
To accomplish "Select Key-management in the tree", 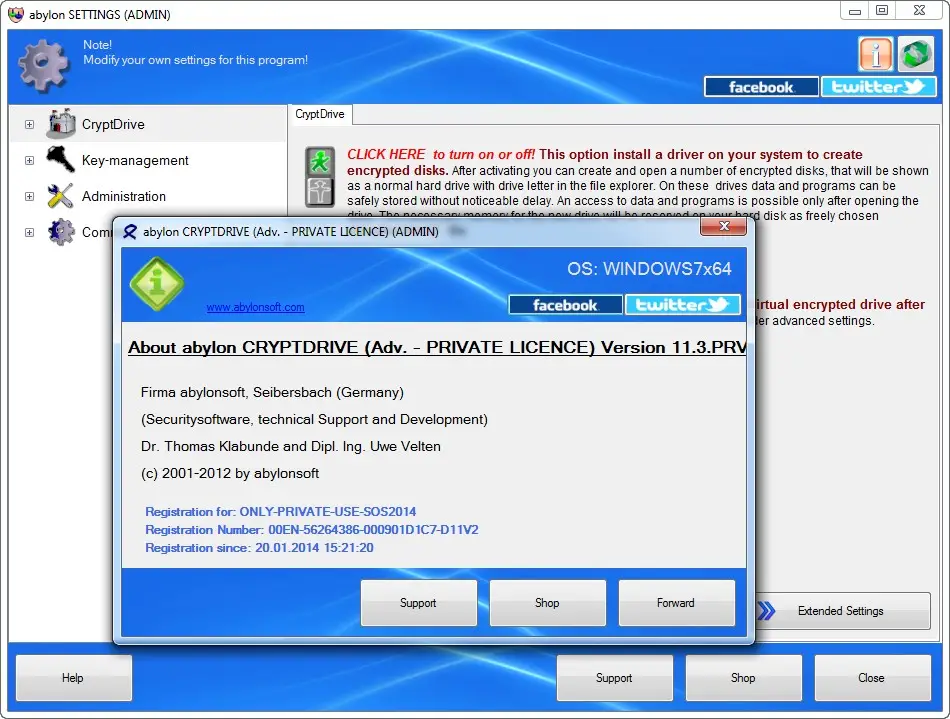I will [x=135, y=161].
